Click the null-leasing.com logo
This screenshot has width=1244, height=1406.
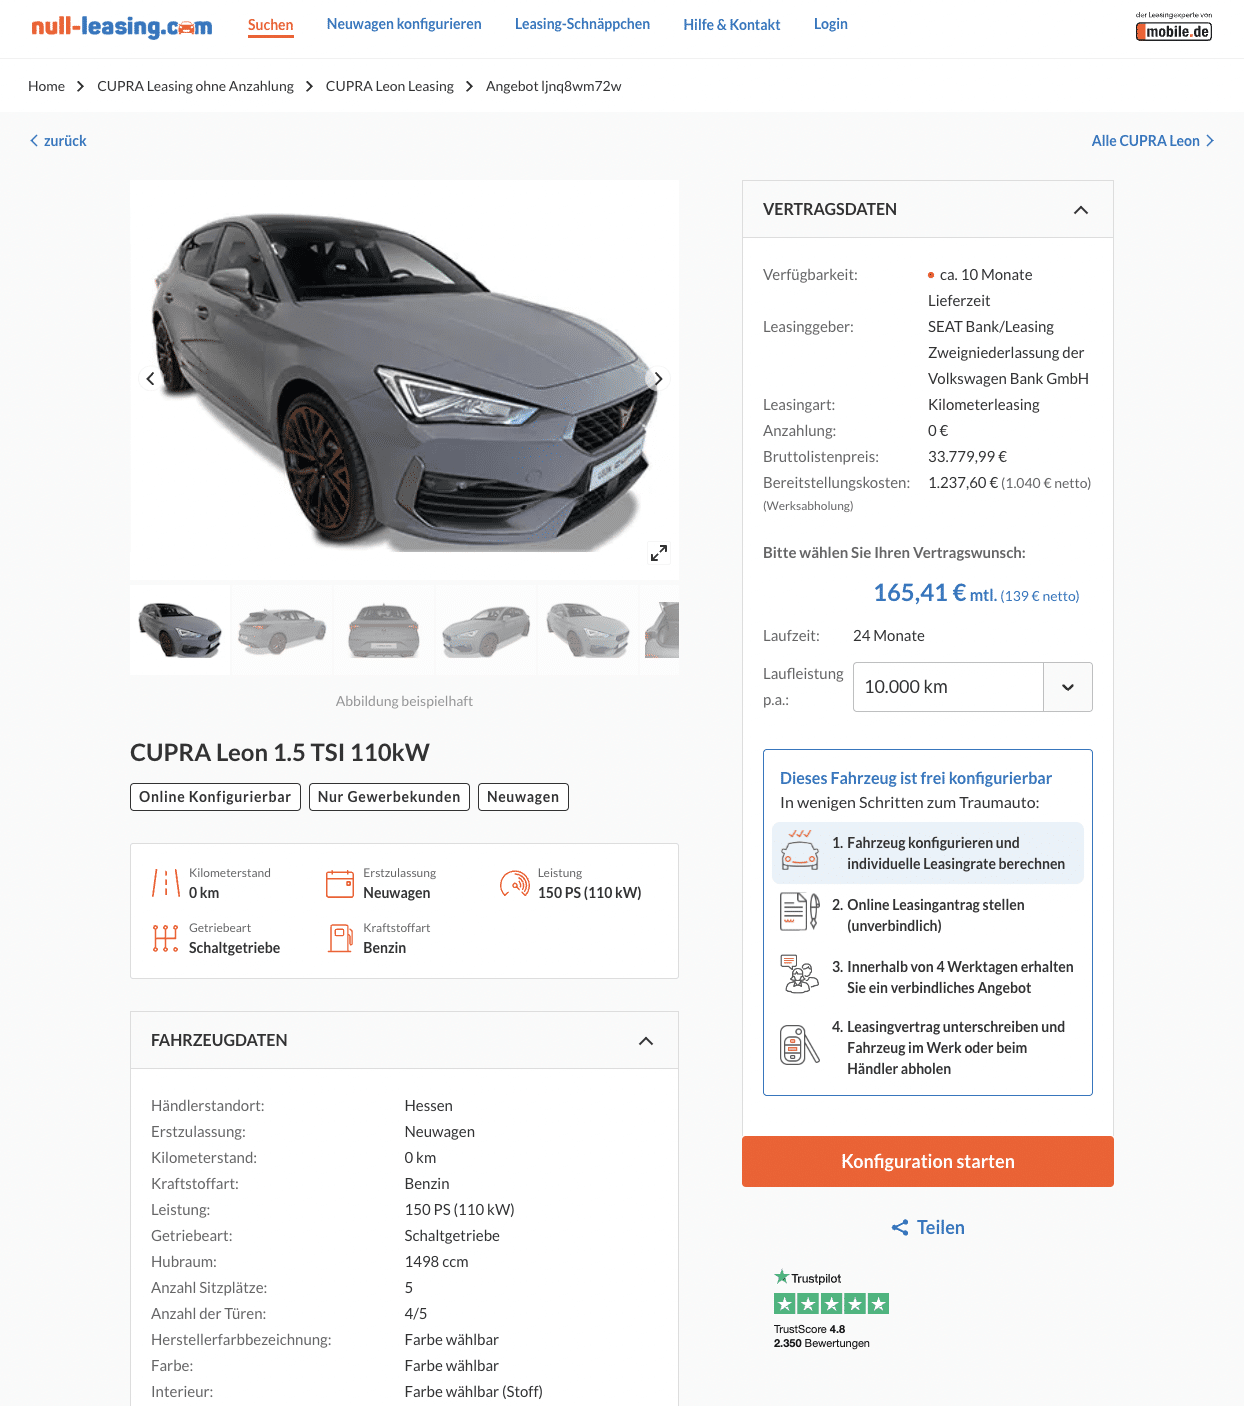(121, 26)
